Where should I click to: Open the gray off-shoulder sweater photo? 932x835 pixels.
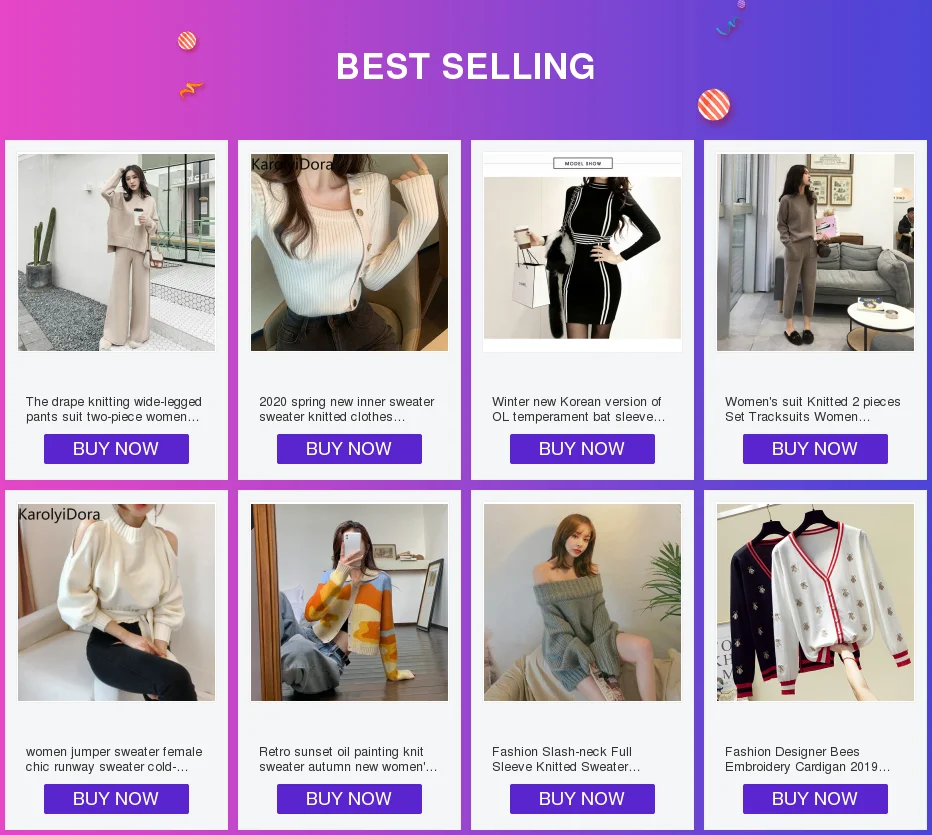582,602
